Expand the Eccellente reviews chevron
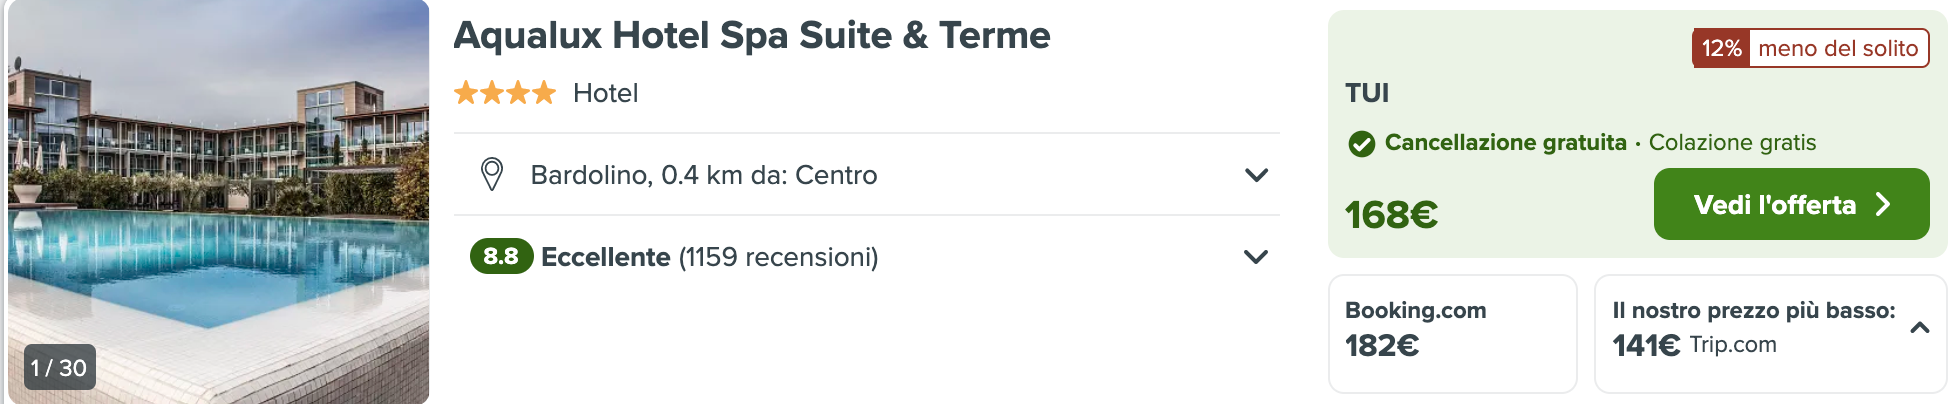The height and width of the screenshot is (404, 1958). [x=1256, y=257]
